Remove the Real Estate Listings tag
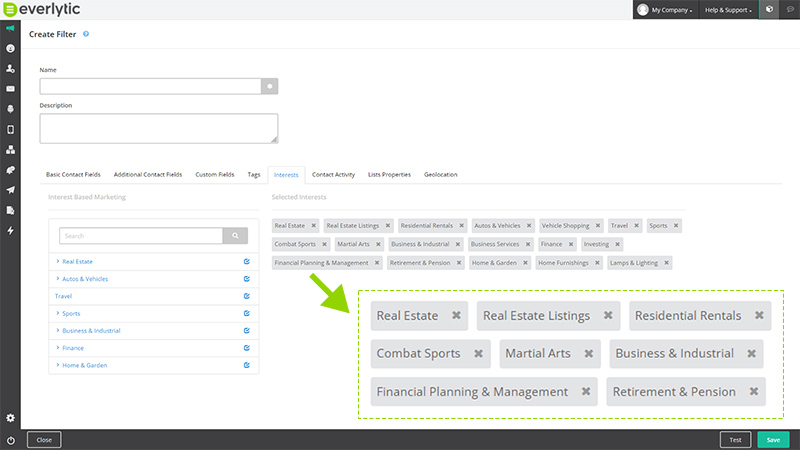The width and height of the screenshot is (800, 450). 388,226
